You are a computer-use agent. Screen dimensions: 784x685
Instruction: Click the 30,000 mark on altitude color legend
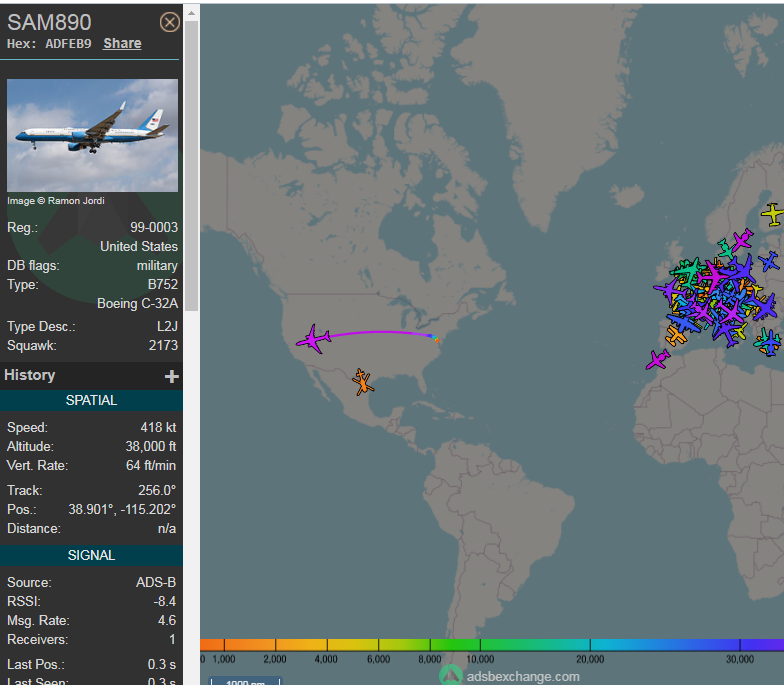[x=740, y=659]
